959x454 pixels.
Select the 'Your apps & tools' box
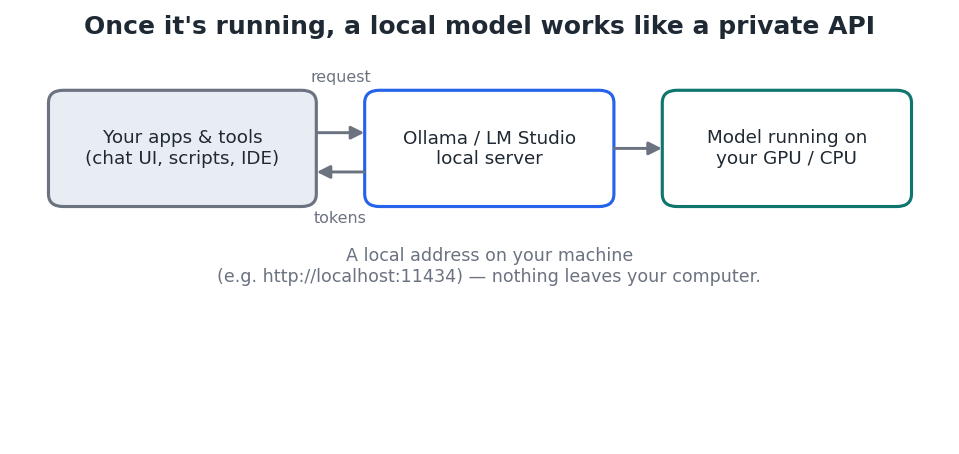[182, 149]
